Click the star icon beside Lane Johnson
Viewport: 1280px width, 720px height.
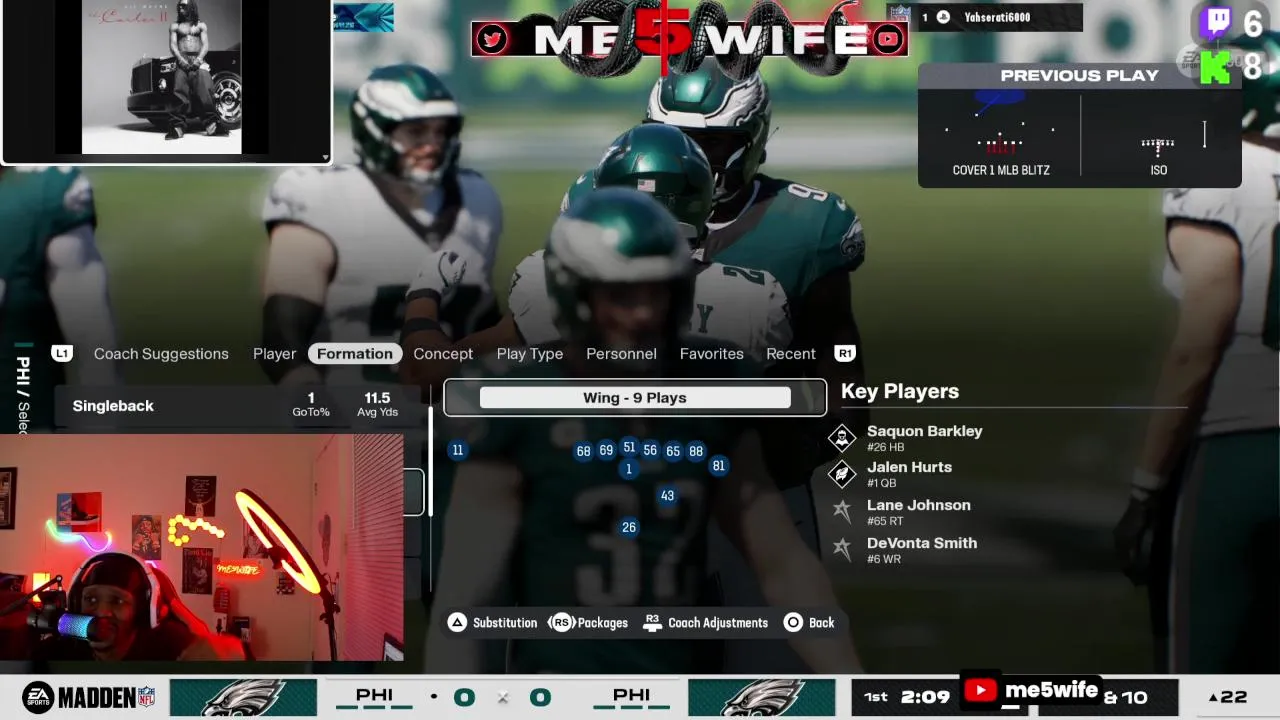[x=842, y=511]
